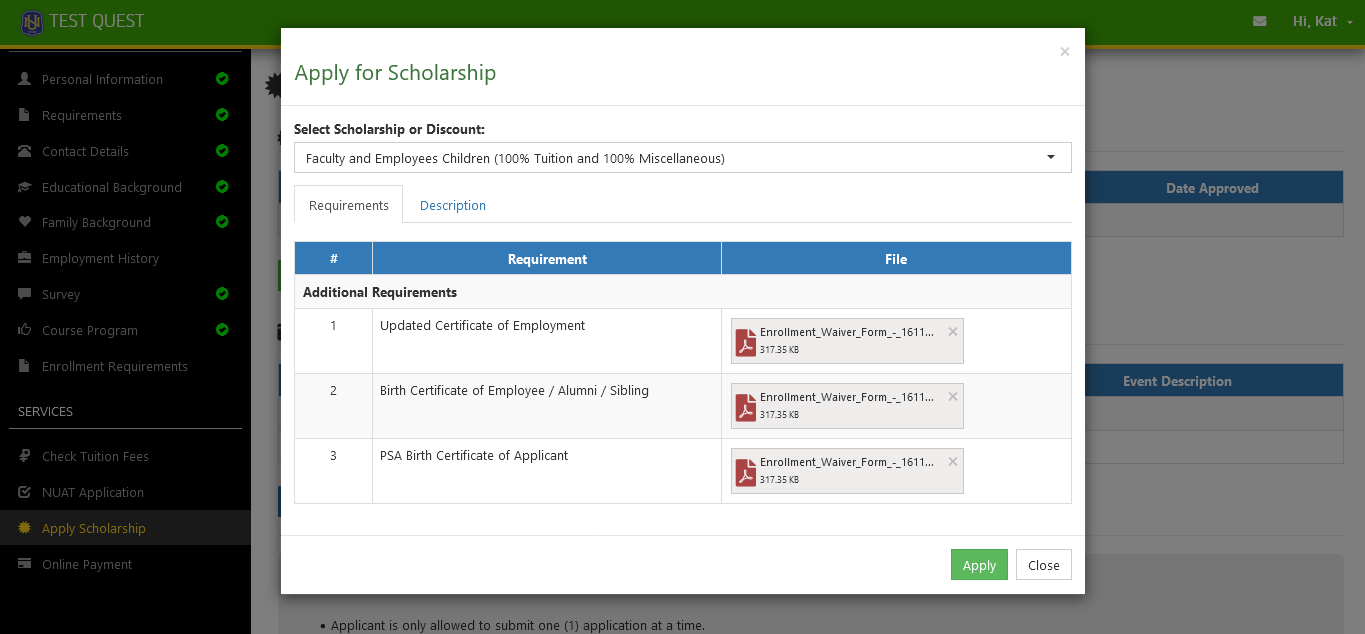Click green check beside Personal Information

[x=222, y=79]
